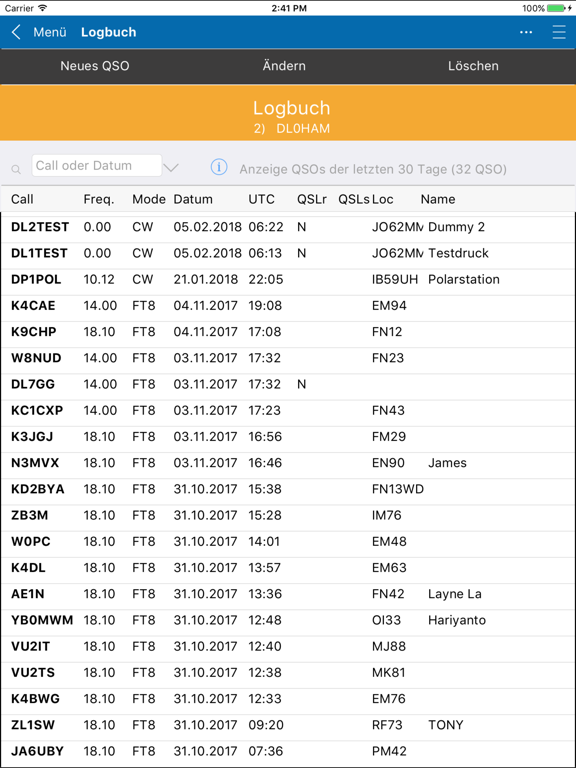The image size is (576, 768).
Task: Tap Löschen to delete QSO
Action: point(473,66)
